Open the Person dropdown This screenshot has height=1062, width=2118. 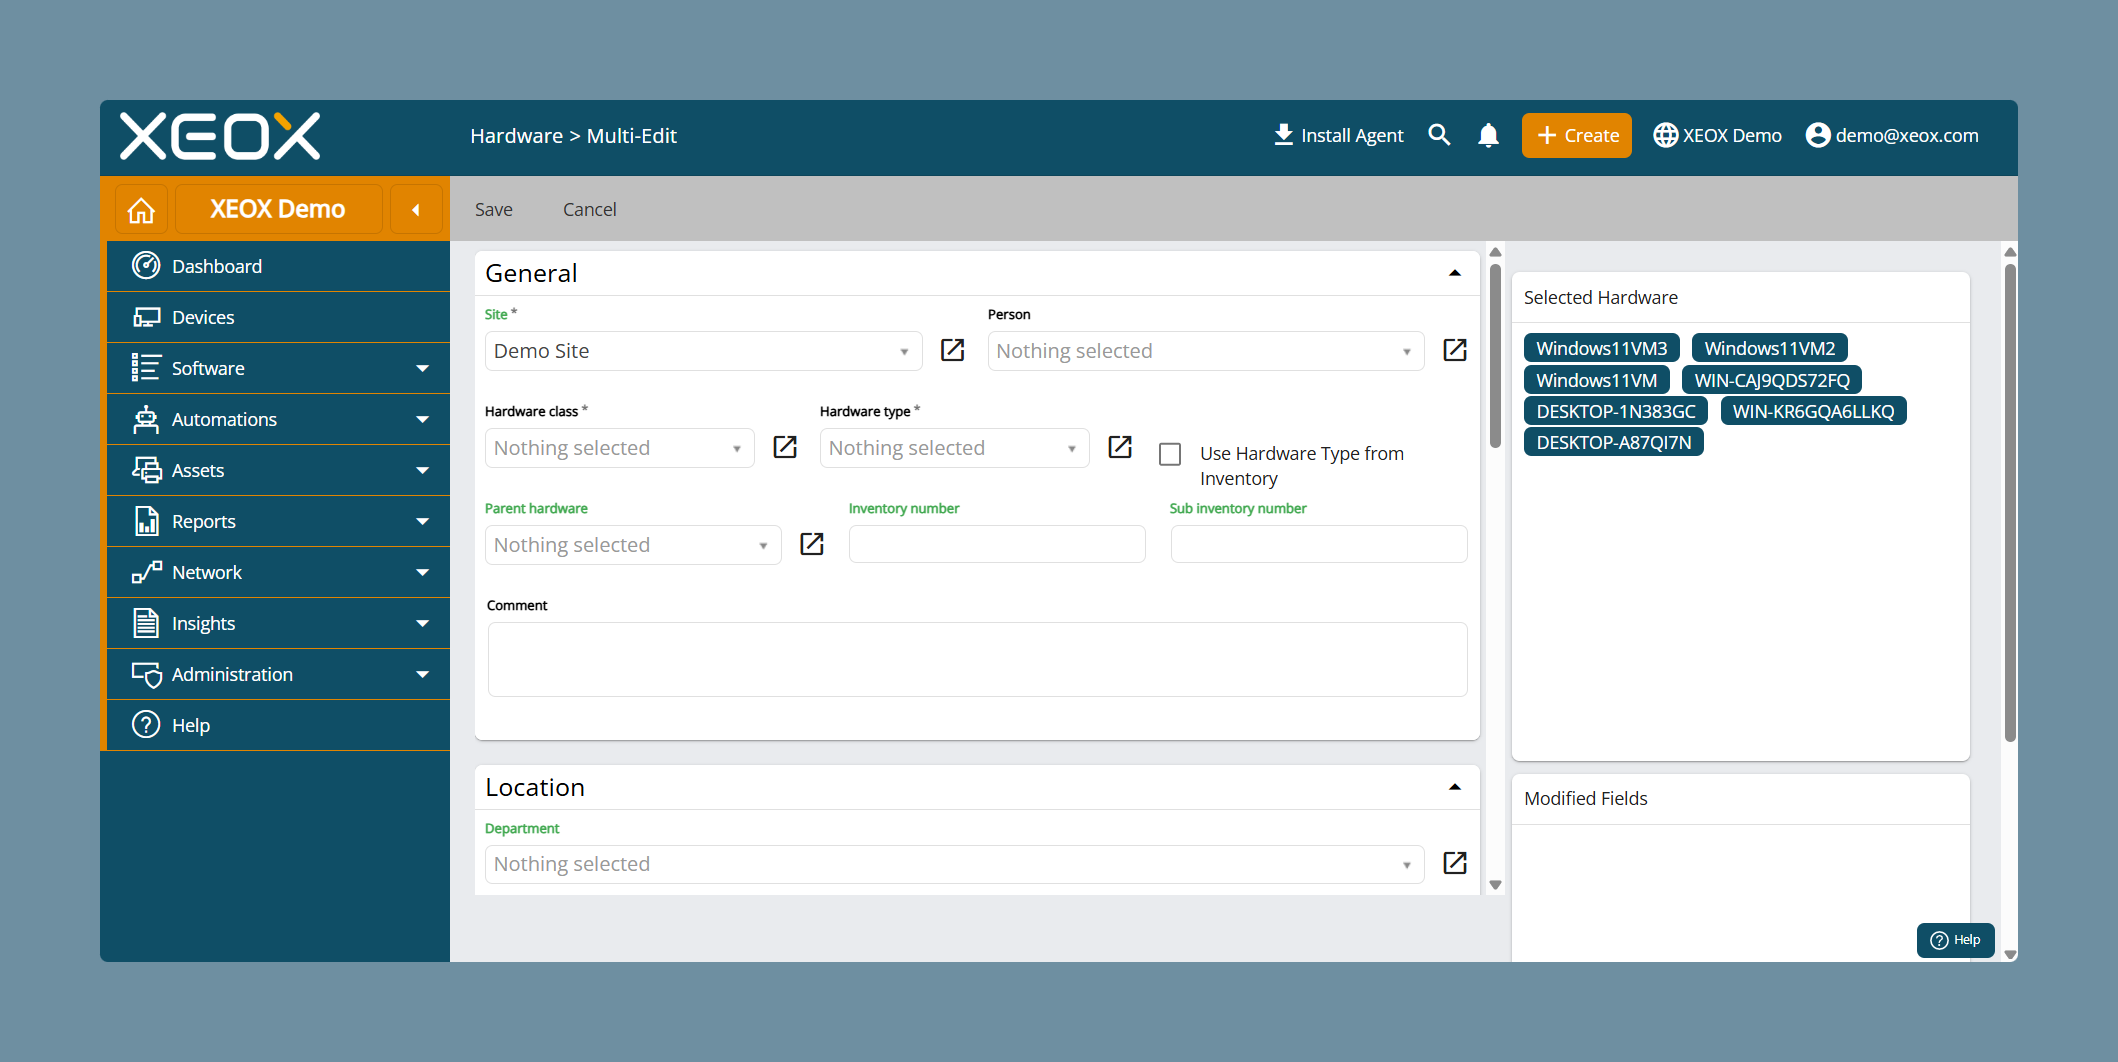tap(1205, 351)
